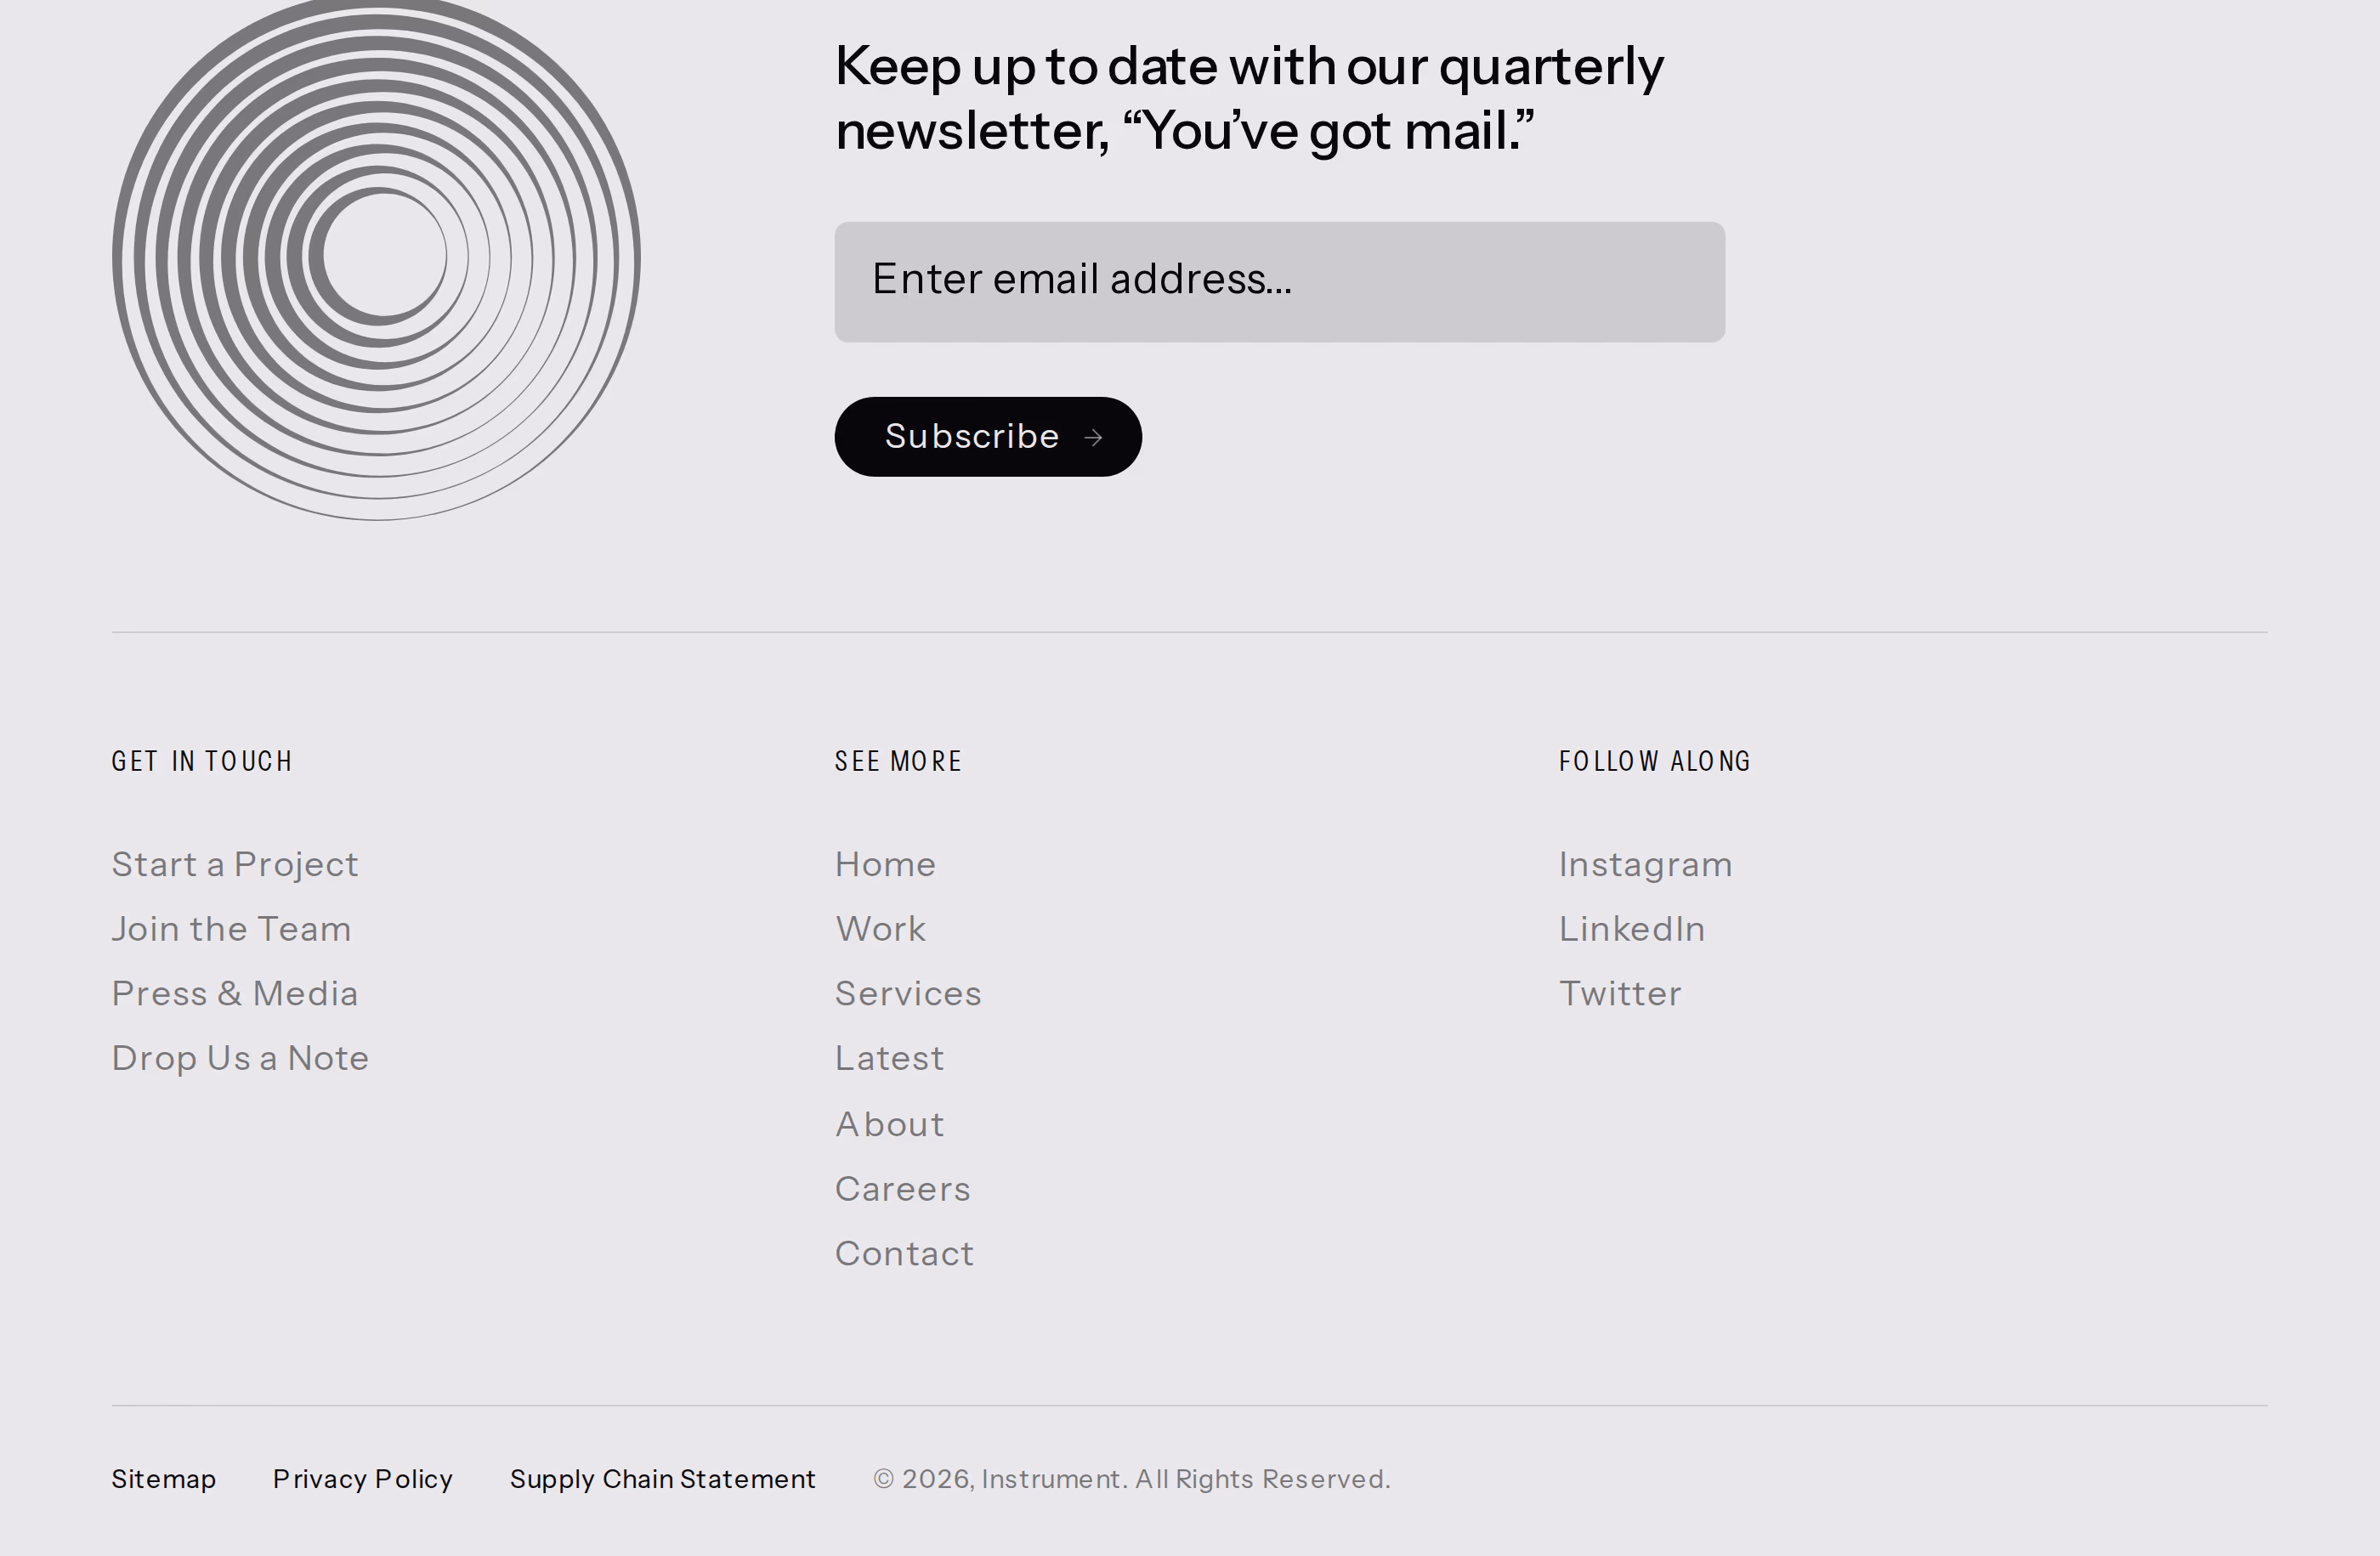2380x1556 pixels.
Task: Open the Supply Chain Statement link
Action: tap(662, 1479)
